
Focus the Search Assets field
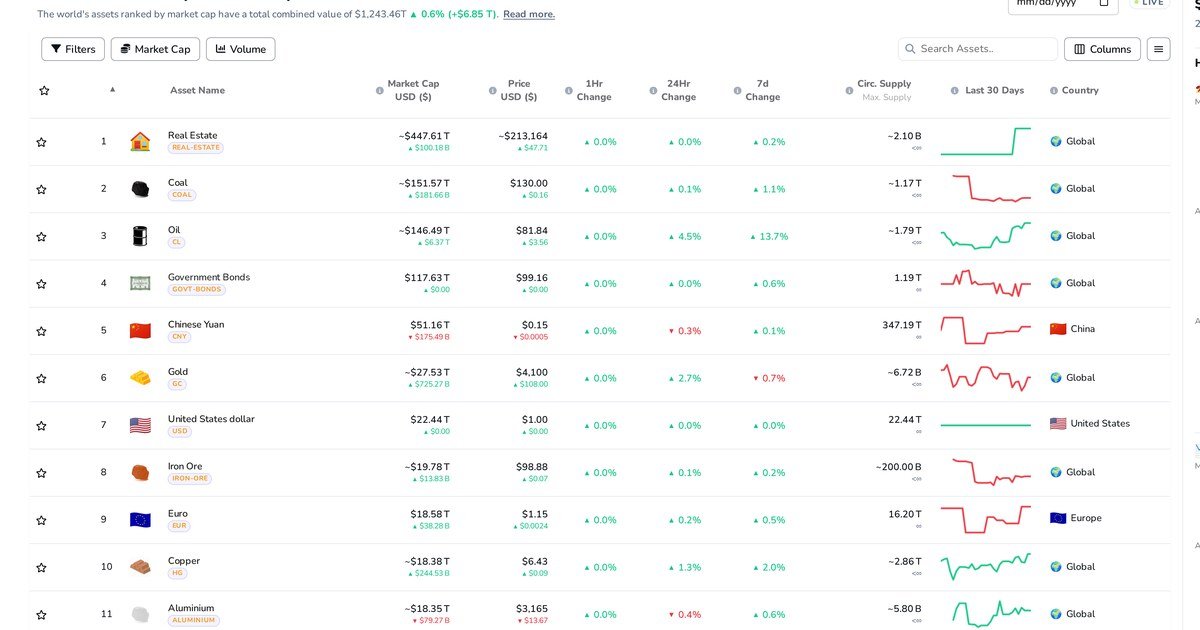(x=978, y=49)
